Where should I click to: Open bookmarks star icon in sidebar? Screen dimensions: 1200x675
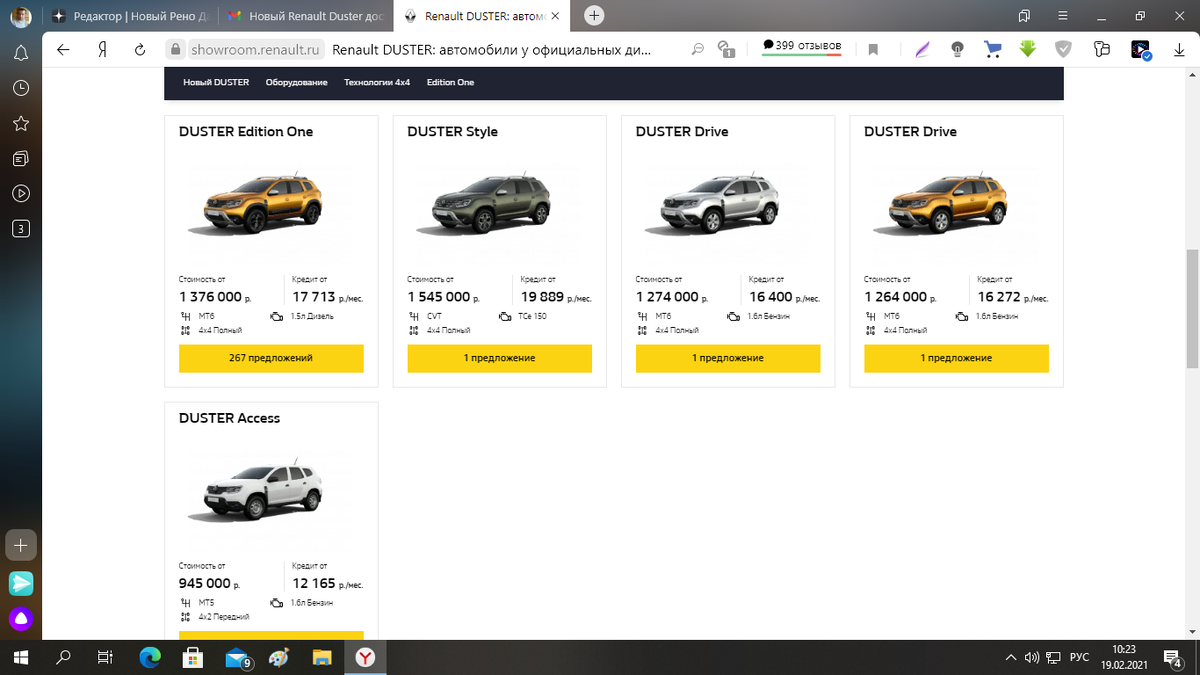pyautogui.click(x=20, y=123)
